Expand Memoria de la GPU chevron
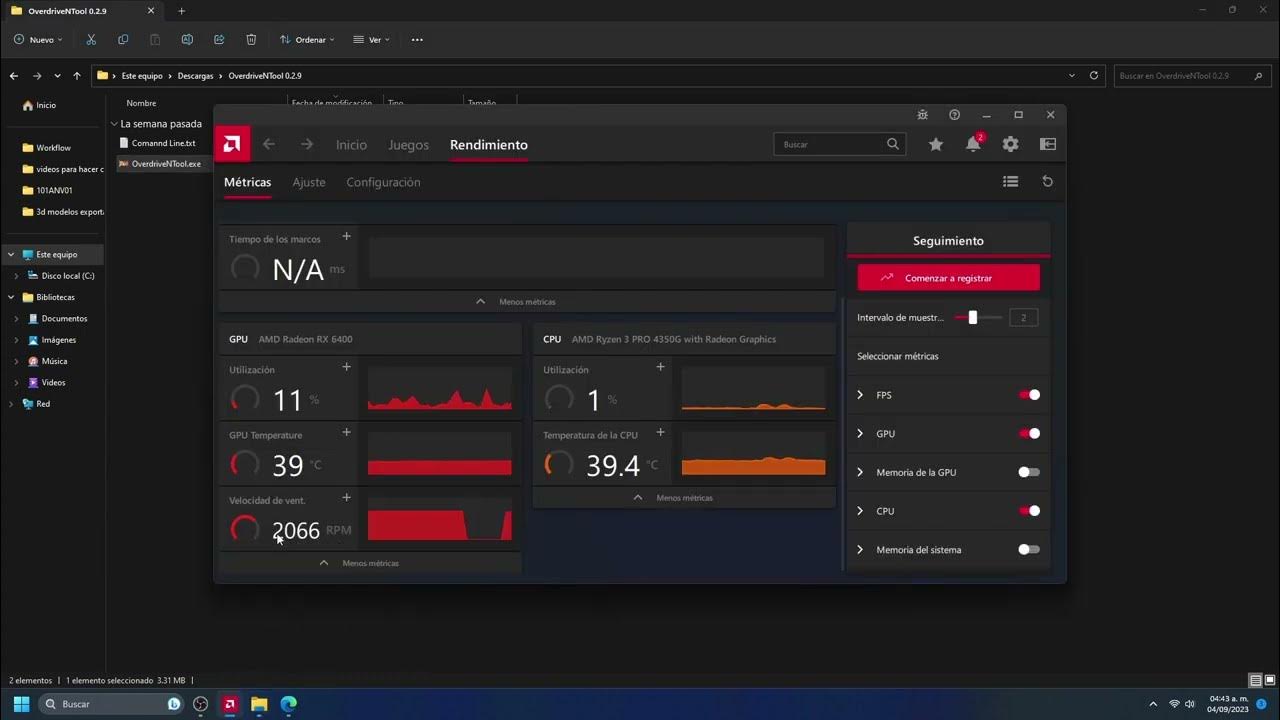 pos(860,472)
